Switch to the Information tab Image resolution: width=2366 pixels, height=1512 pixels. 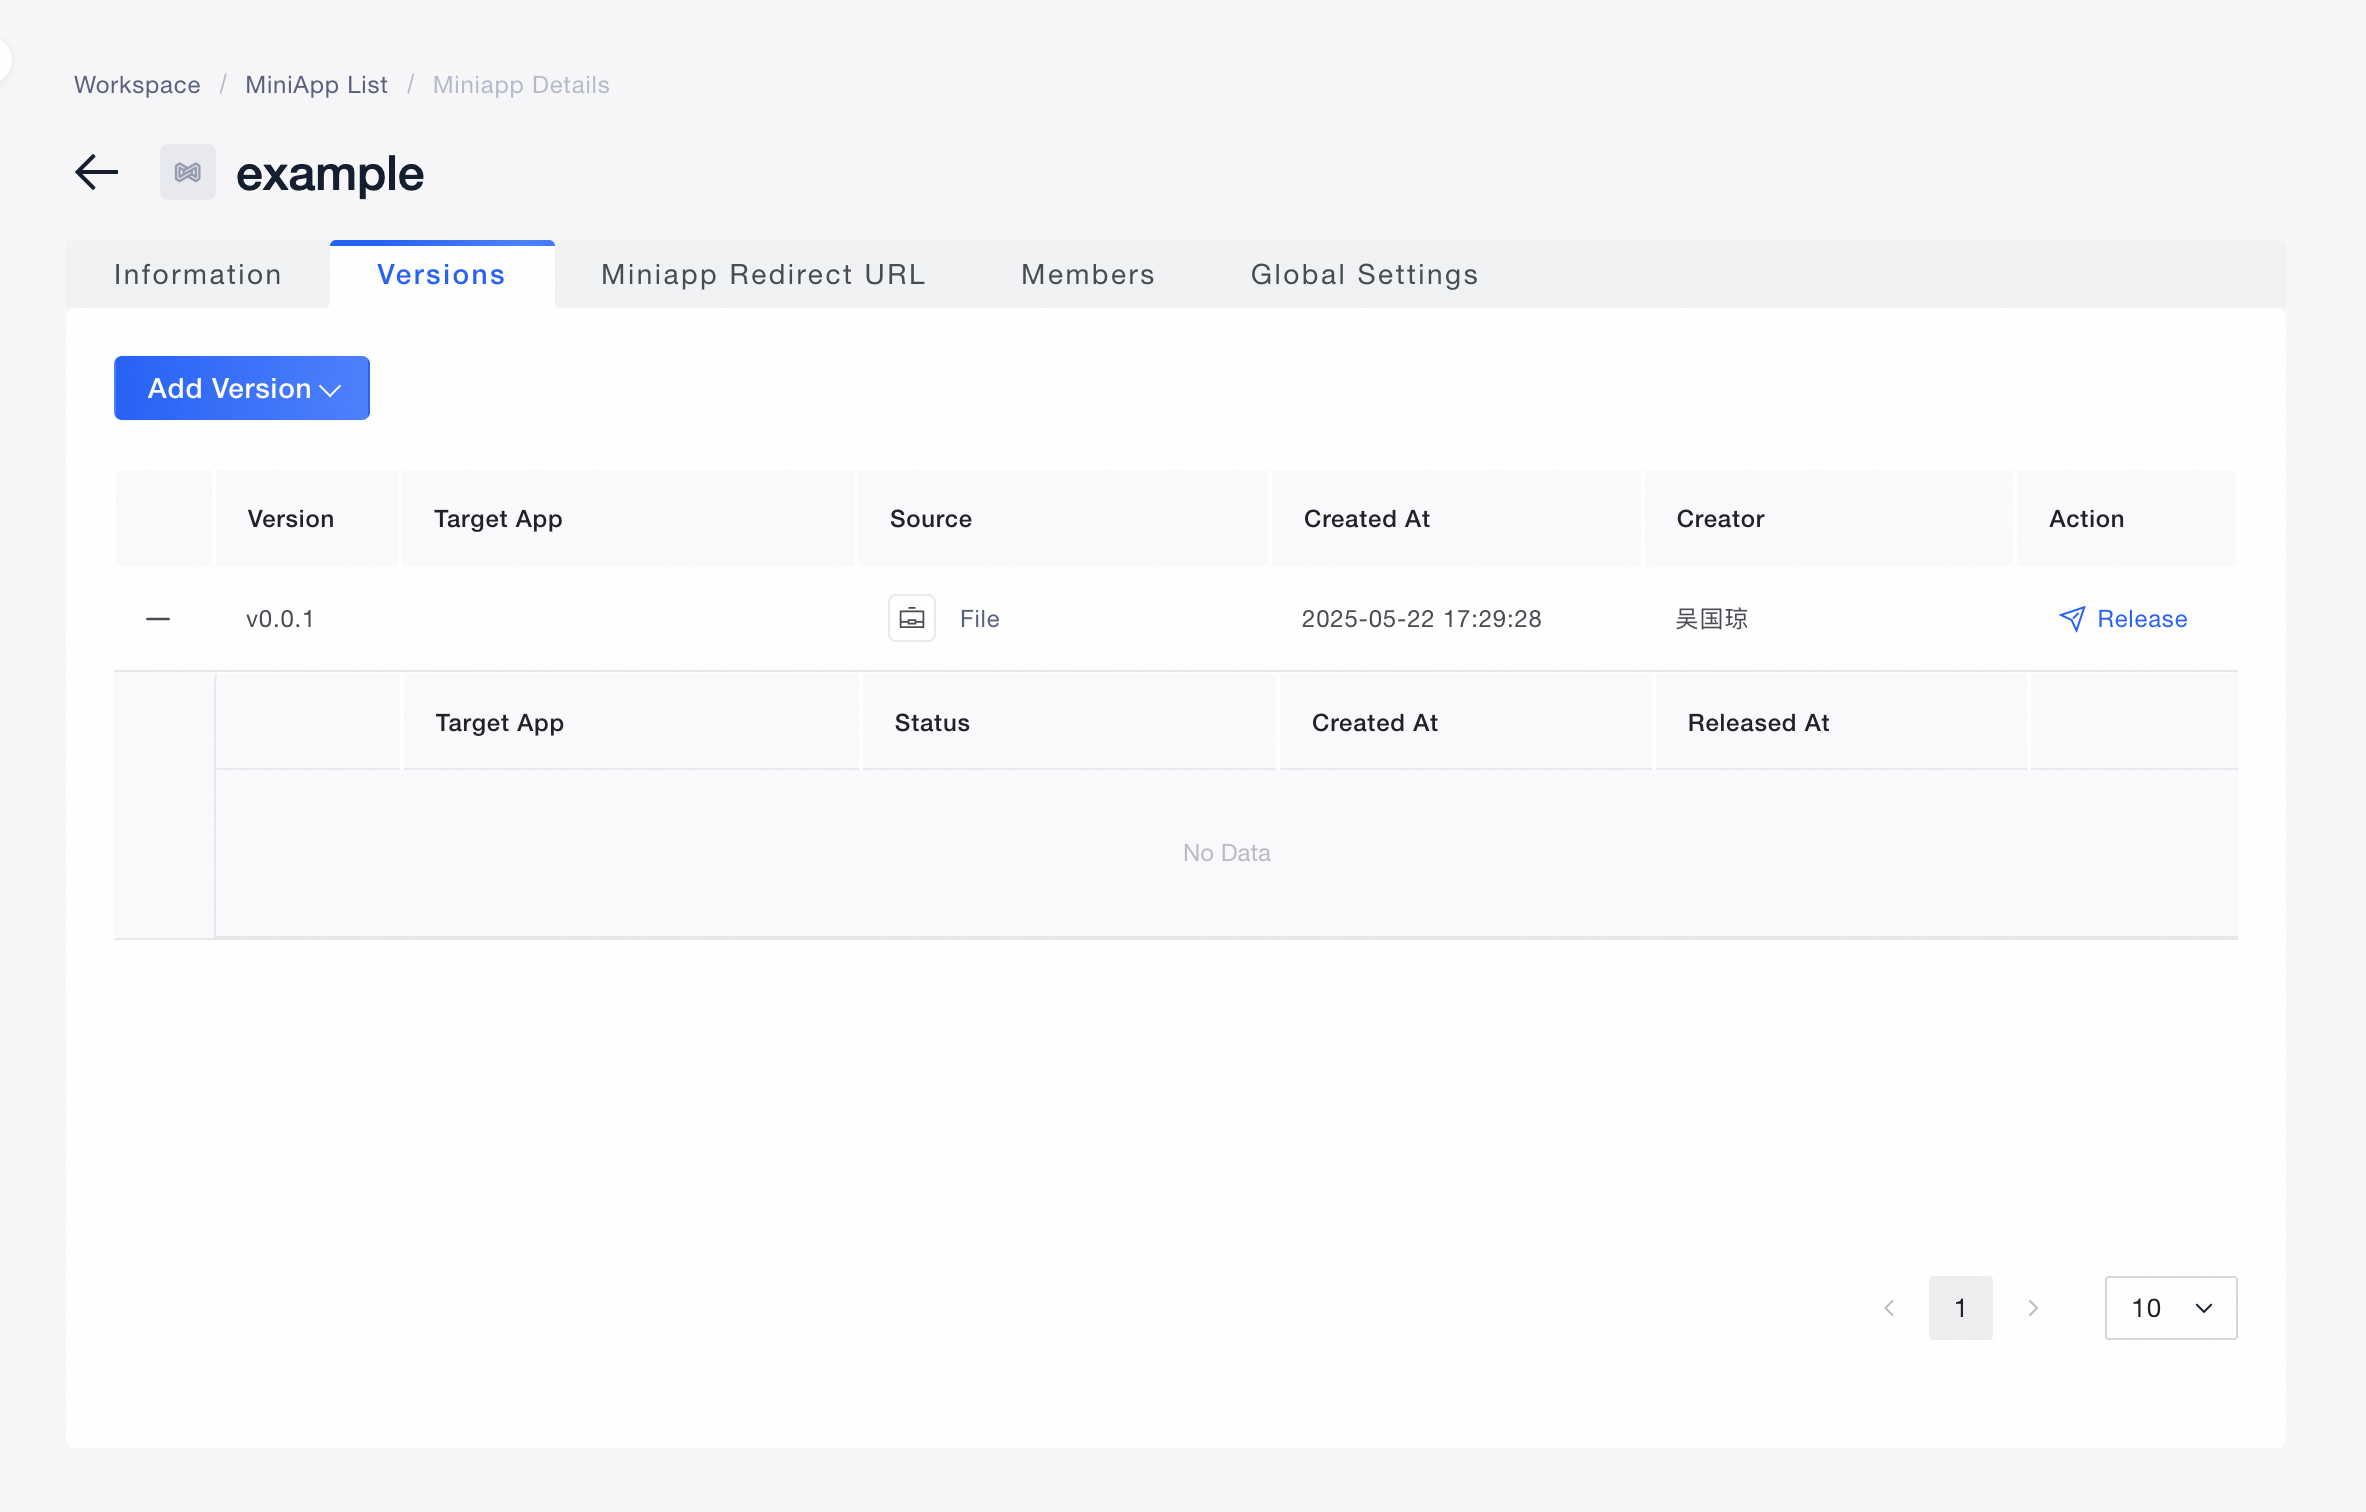click(x=198, y=275)
